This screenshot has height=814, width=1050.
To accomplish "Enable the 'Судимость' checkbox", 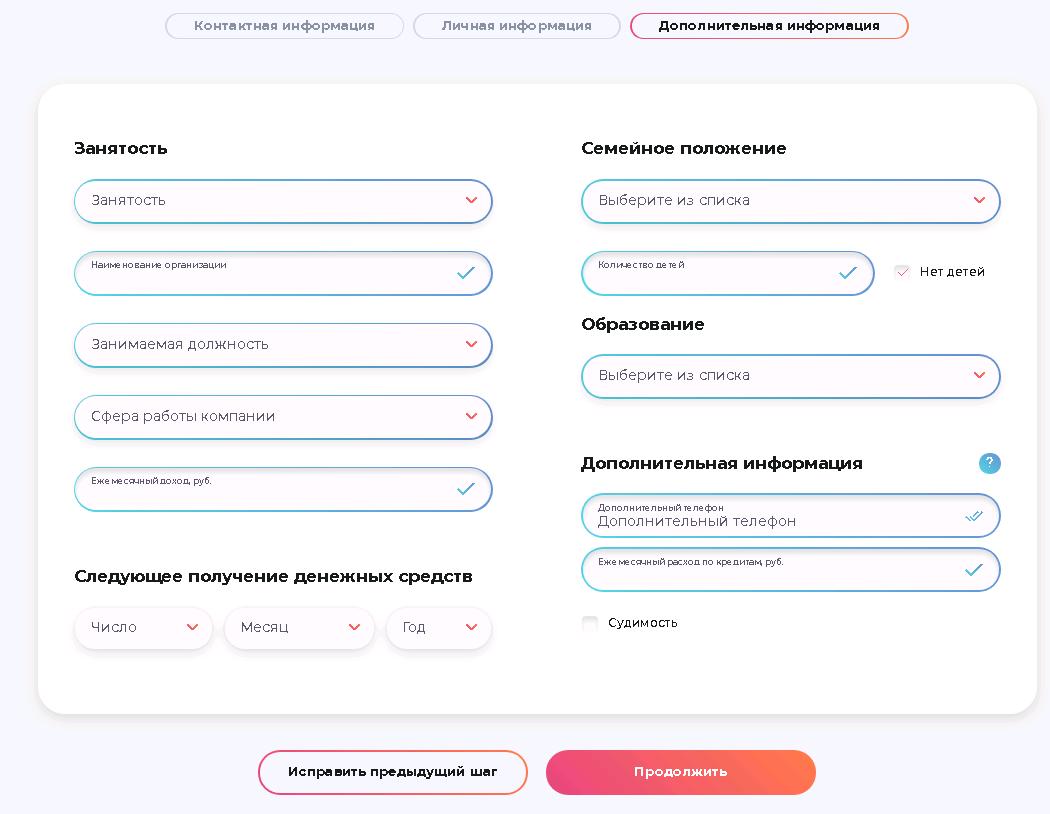I will coord(590,623).
